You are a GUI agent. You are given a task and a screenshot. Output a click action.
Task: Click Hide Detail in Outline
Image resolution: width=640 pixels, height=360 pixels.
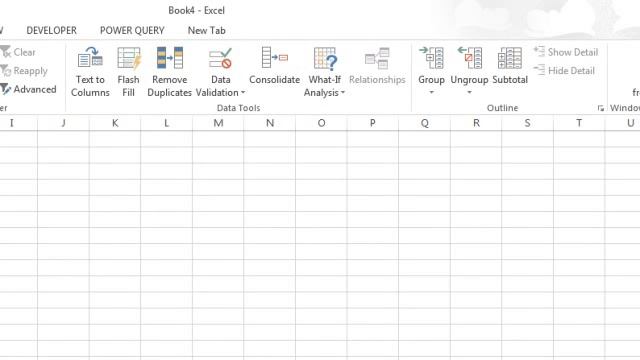click(564, 70)
